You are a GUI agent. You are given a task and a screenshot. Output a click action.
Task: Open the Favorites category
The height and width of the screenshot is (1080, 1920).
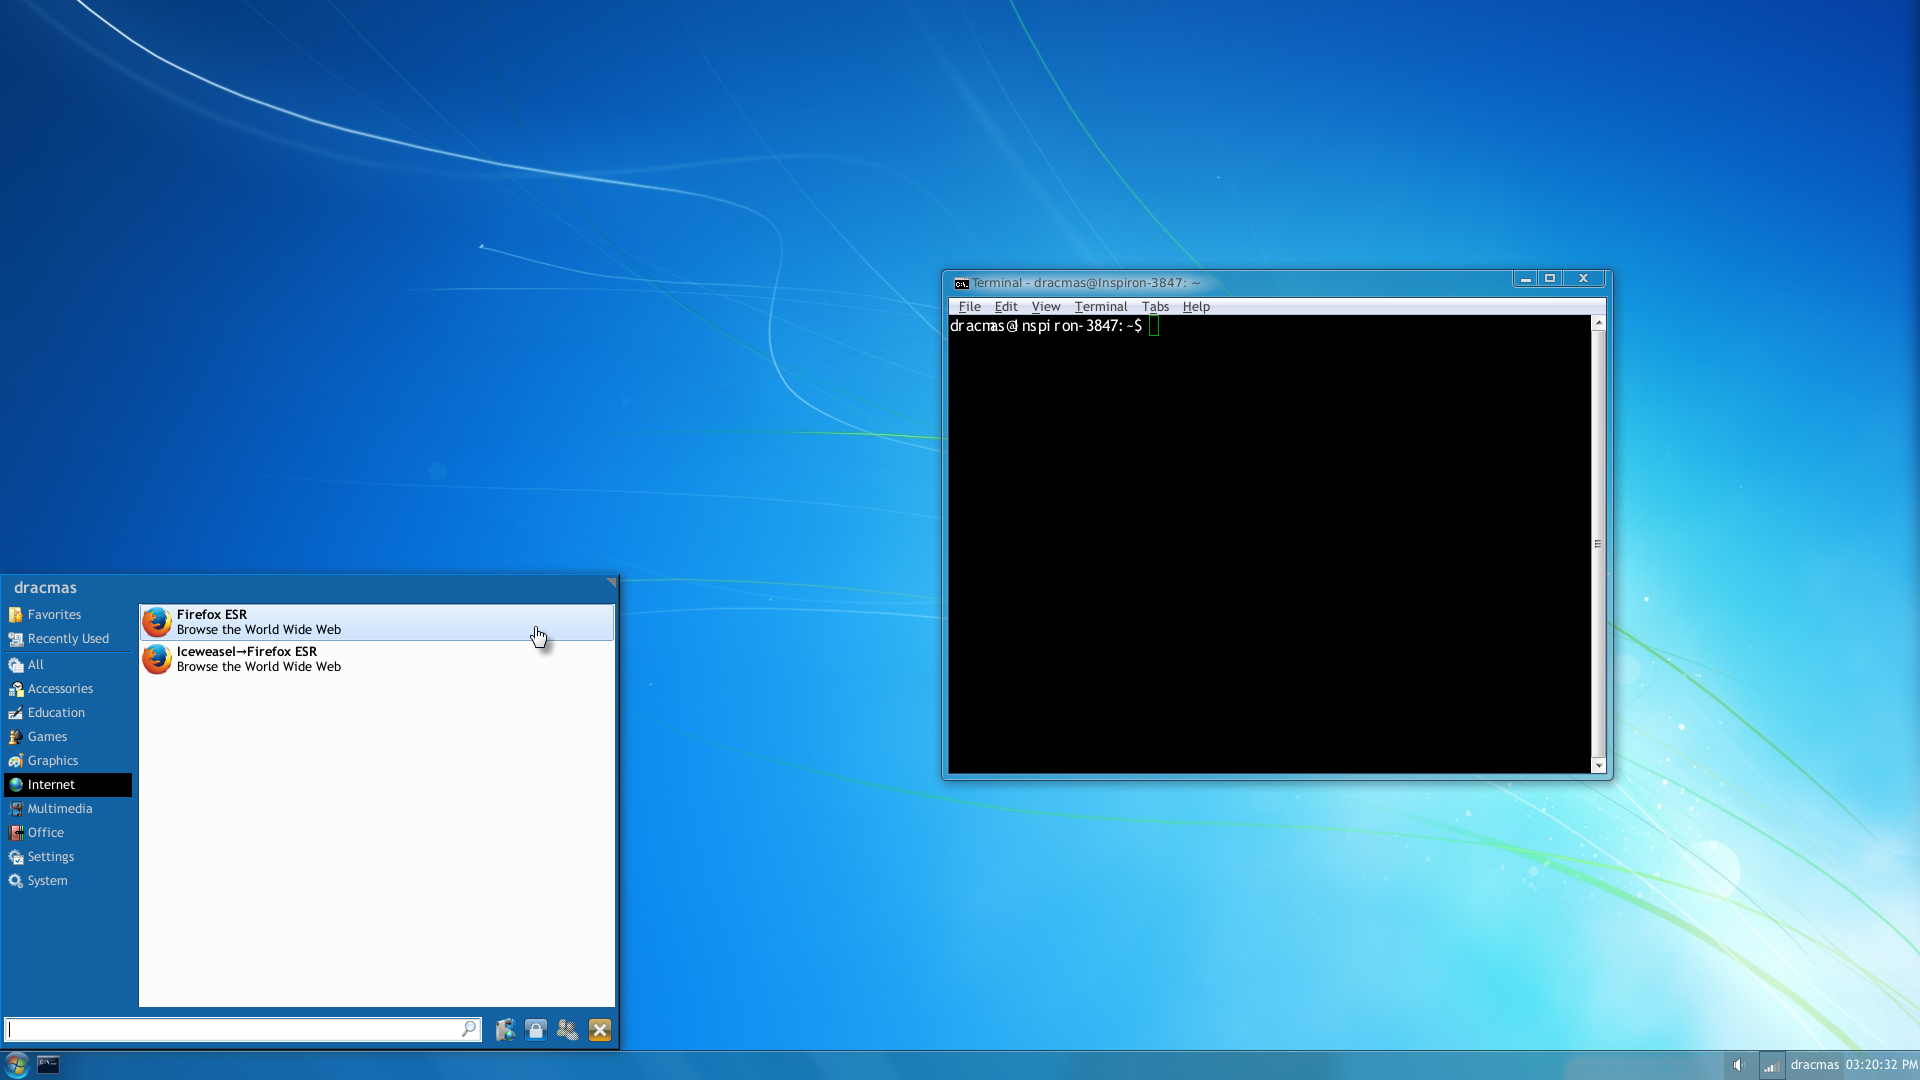pyautogui.click(x=68, y=615)
